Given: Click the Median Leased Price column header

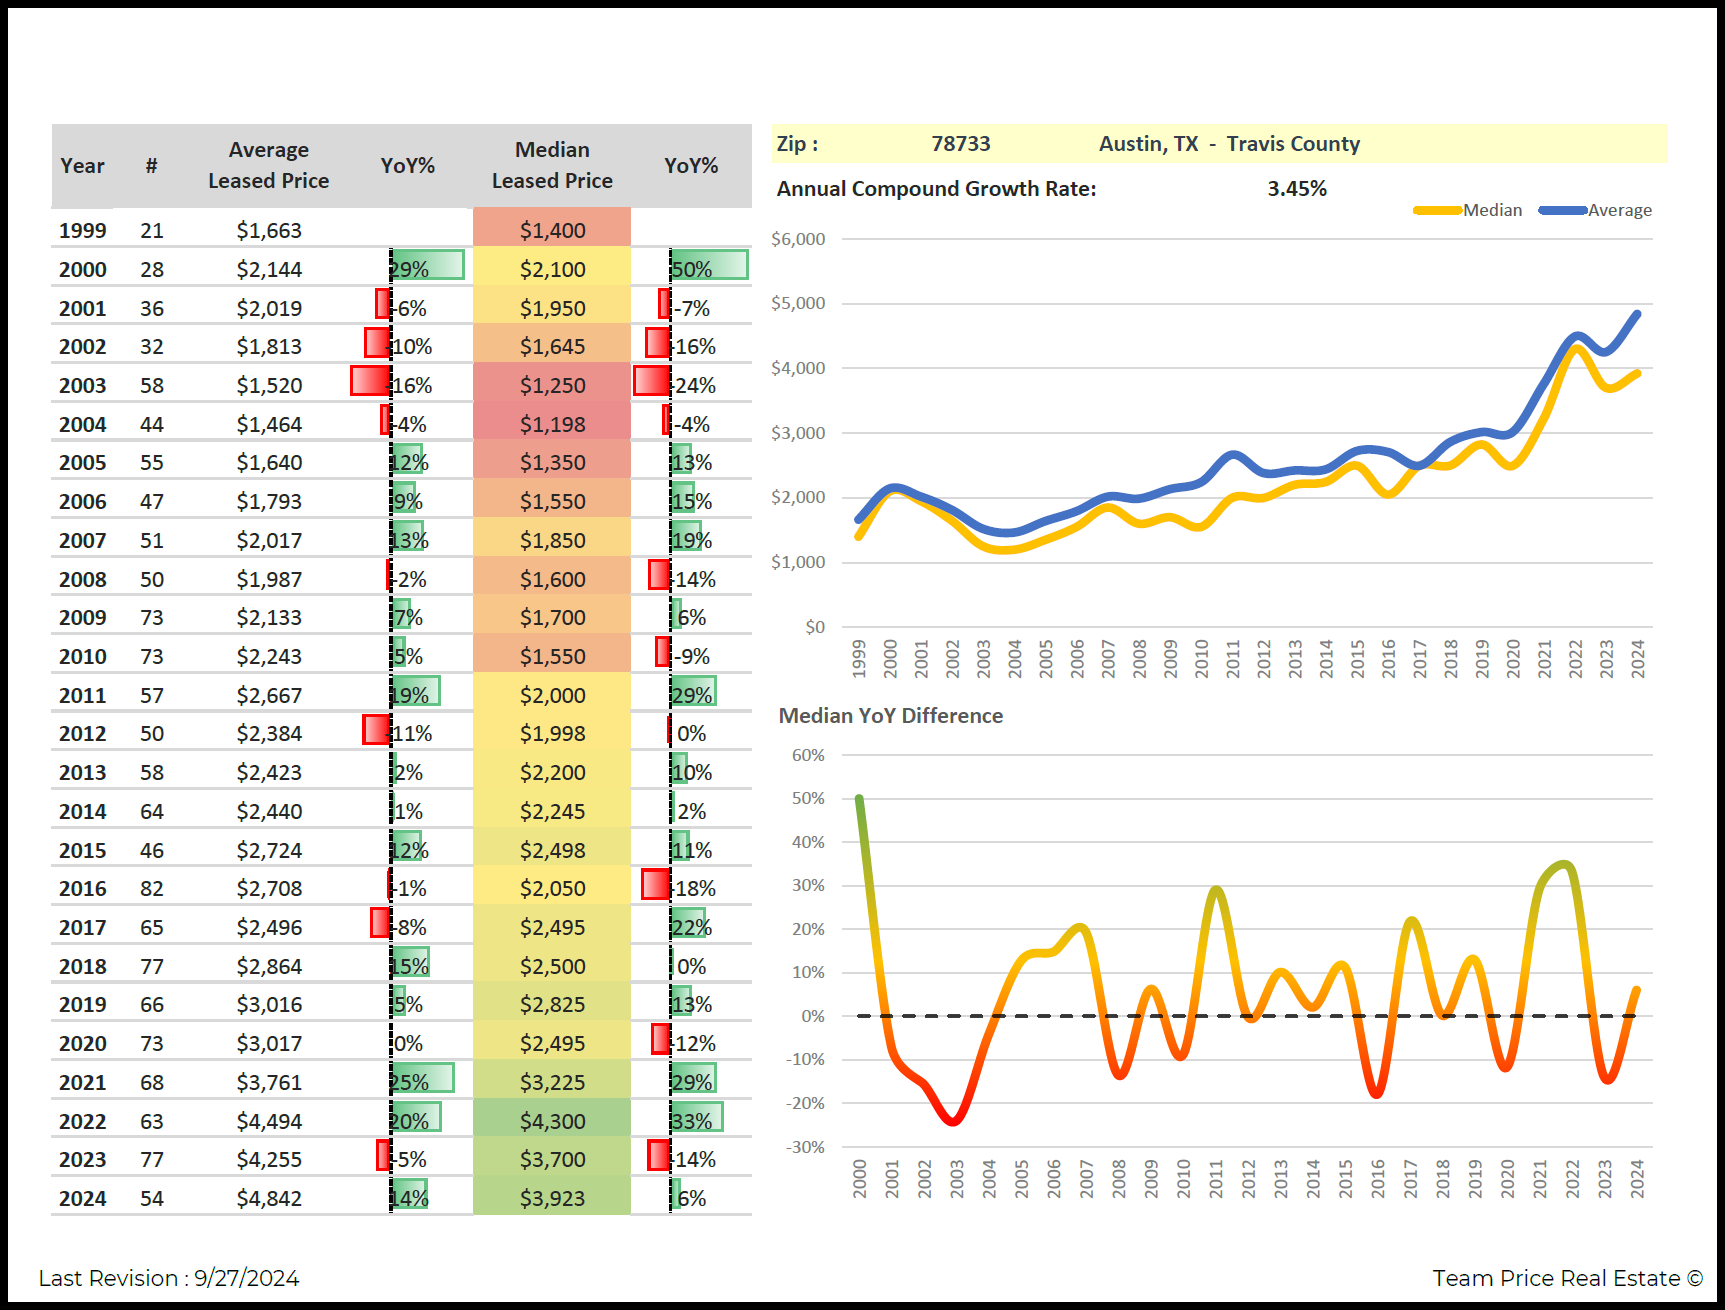Looking at the screenshot, I should click(552, 165).
